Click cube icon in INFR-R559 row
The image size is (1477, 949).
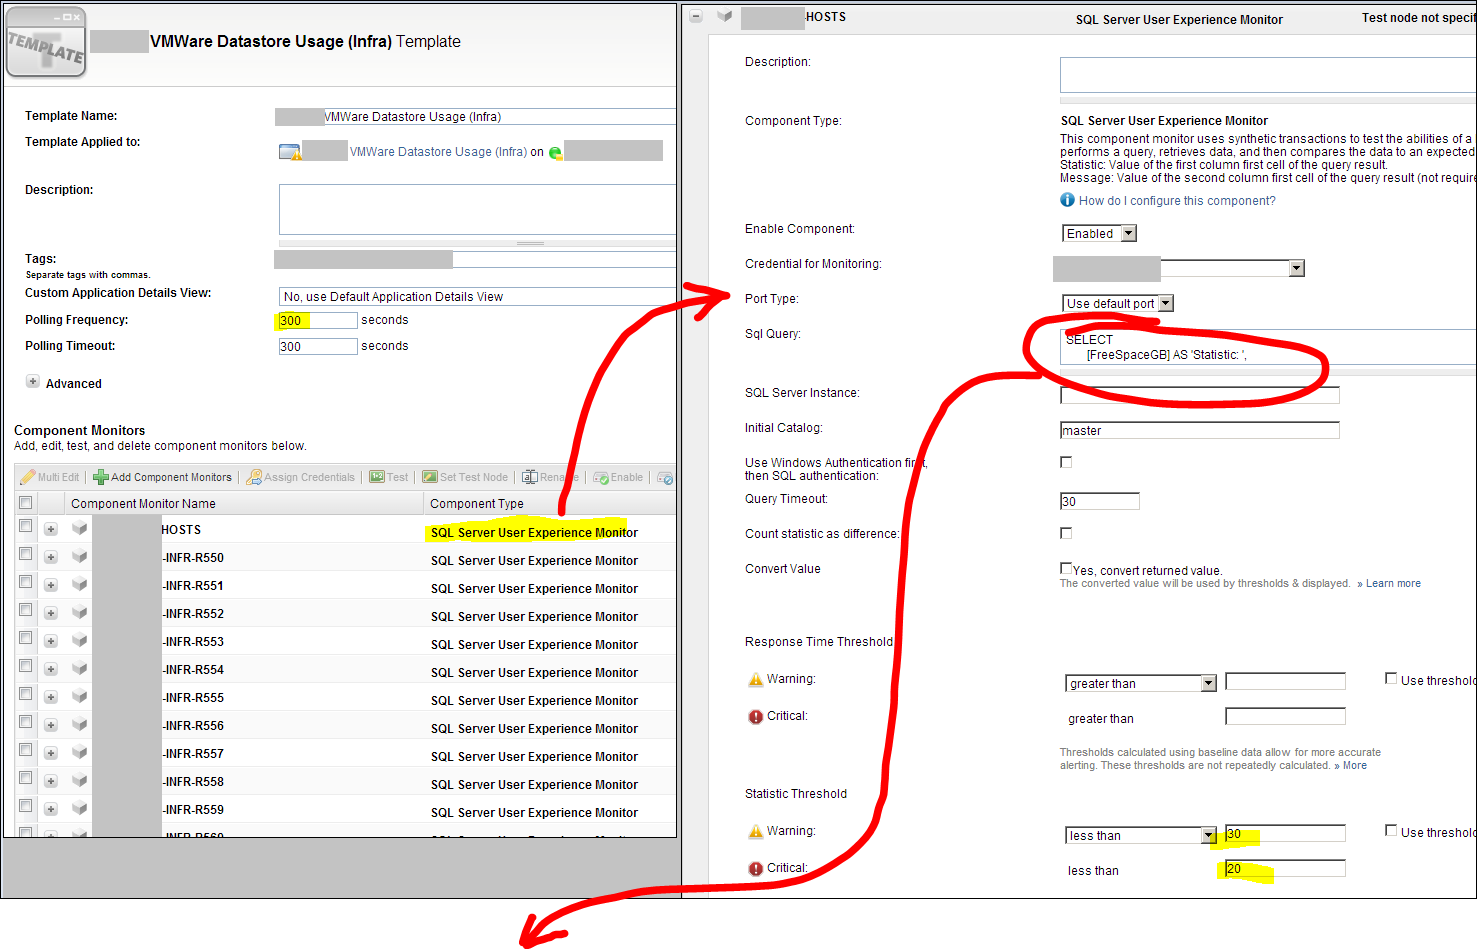tap(80, 808)
